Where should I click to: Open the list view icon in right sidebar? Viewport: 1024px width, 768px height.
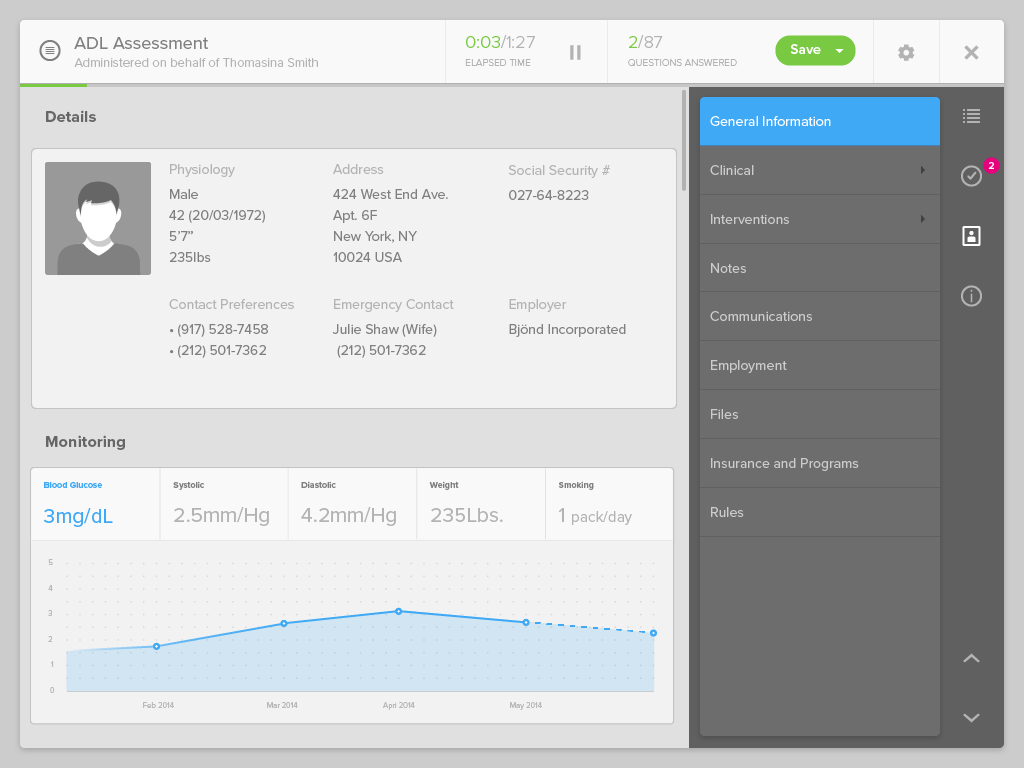971,116
